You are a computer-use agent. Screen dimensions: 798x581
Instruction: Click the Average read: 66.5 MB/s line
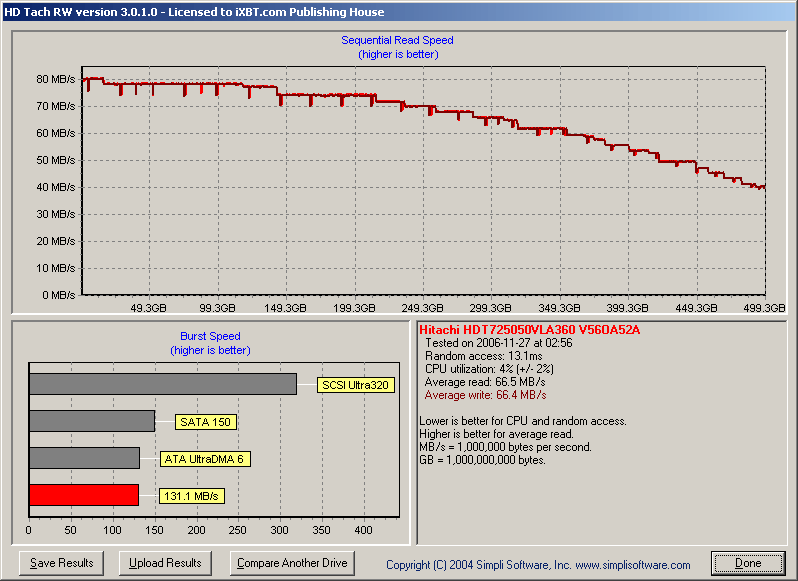[485, 382]
